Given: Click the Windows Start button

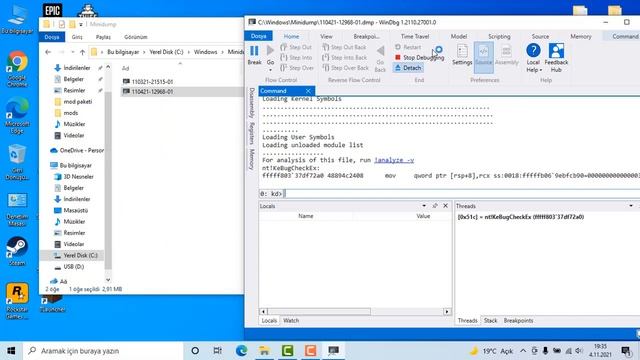Looking at the screenshot, I should pos(11,351).
